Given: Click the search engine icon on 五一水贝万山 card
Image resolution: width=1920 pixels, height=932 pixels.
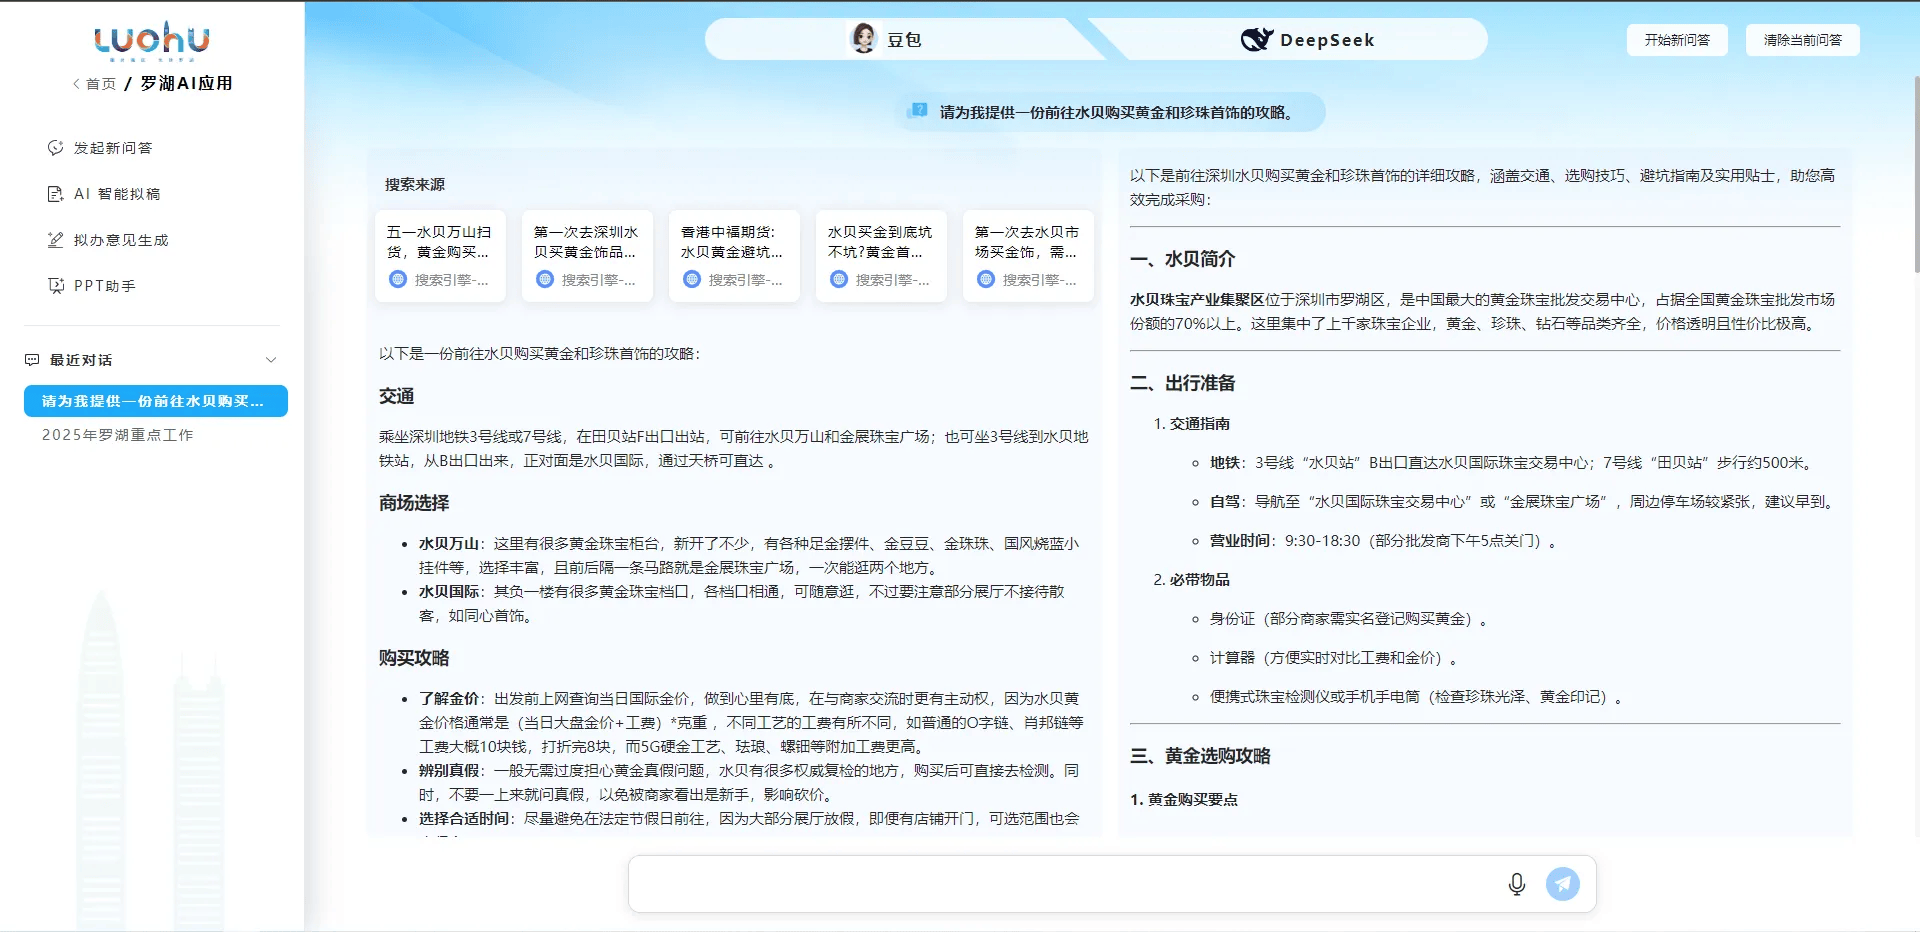Looking at the screenshot, I should coord(396,279).
